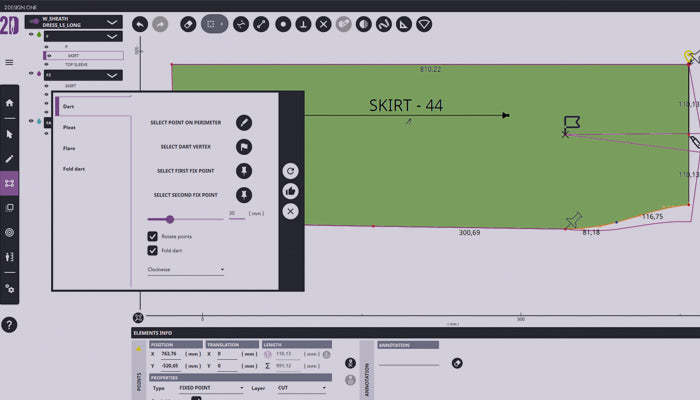
Task: Open the help question mark icon
Action: coord(9,324)
